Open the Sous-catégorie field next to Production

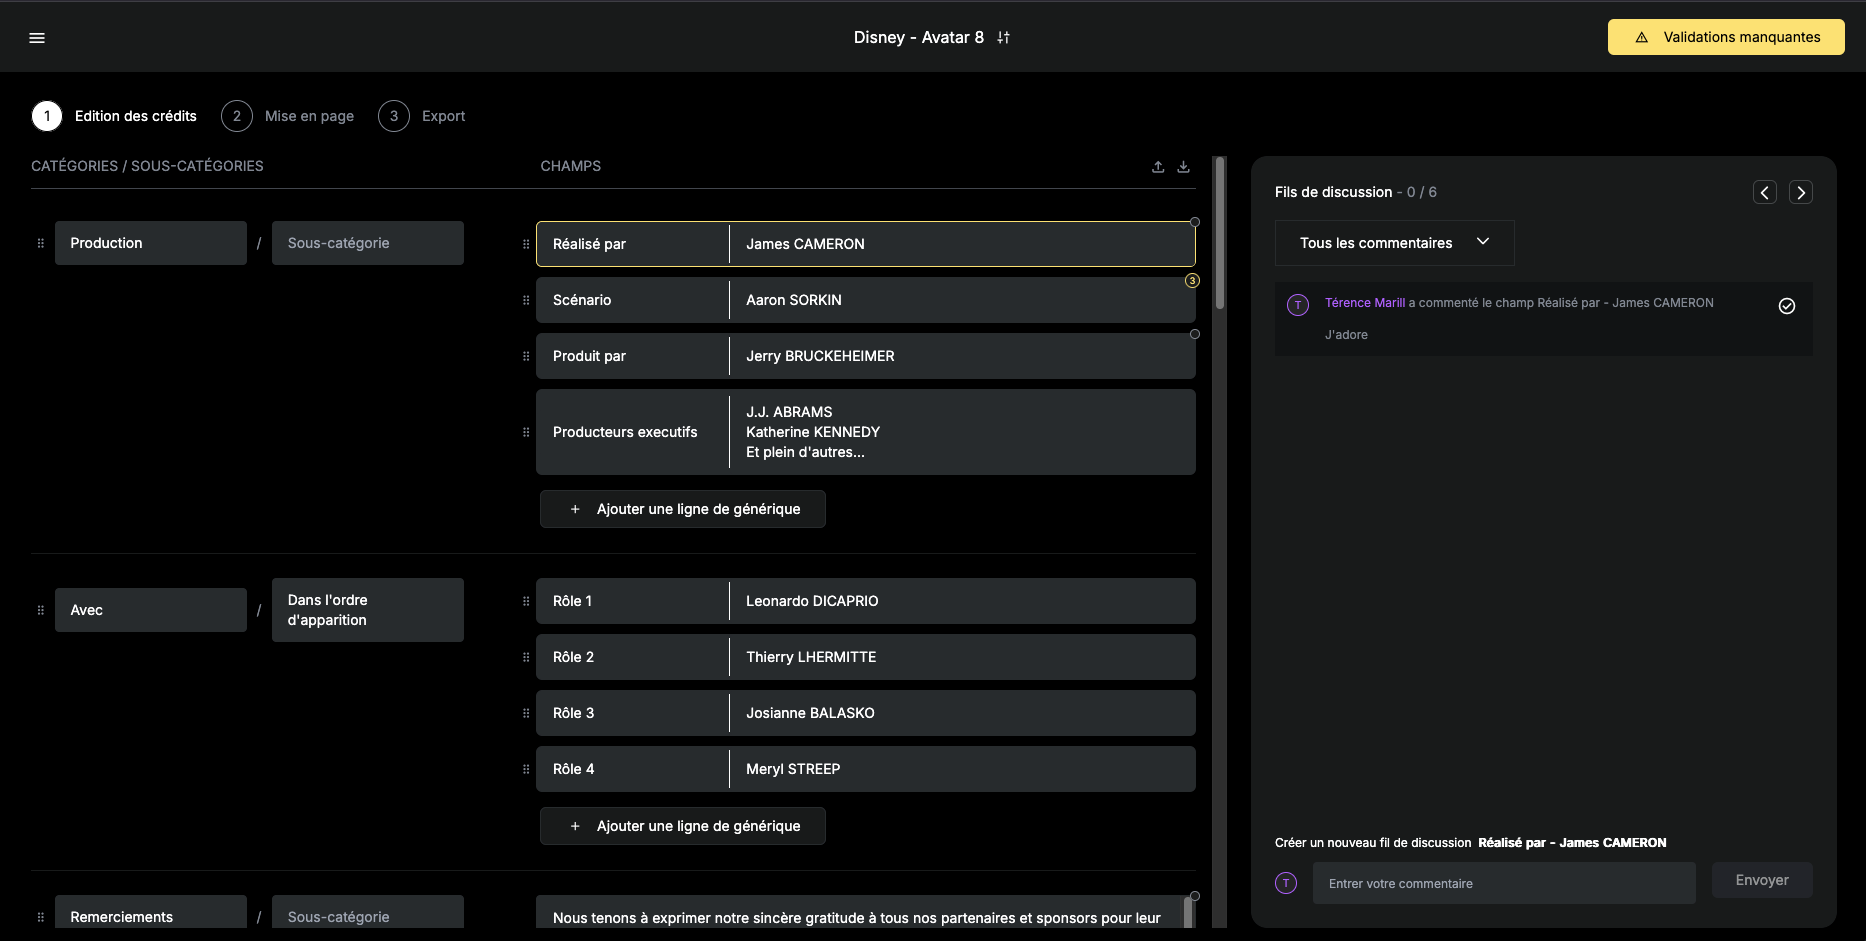click(367, 243)
